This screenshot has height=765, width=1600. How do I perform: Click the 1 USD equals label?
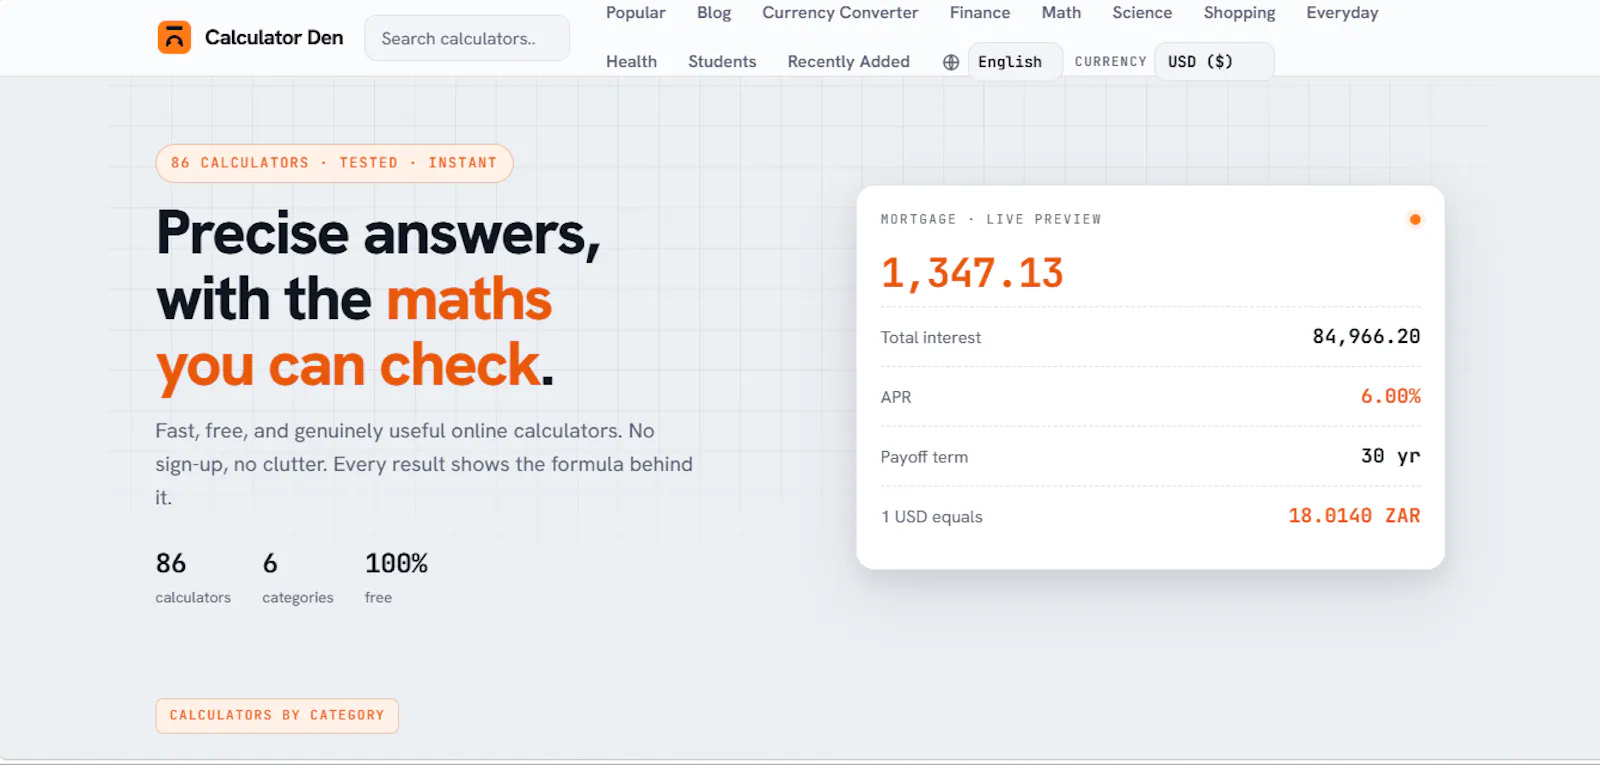[932, 517]
